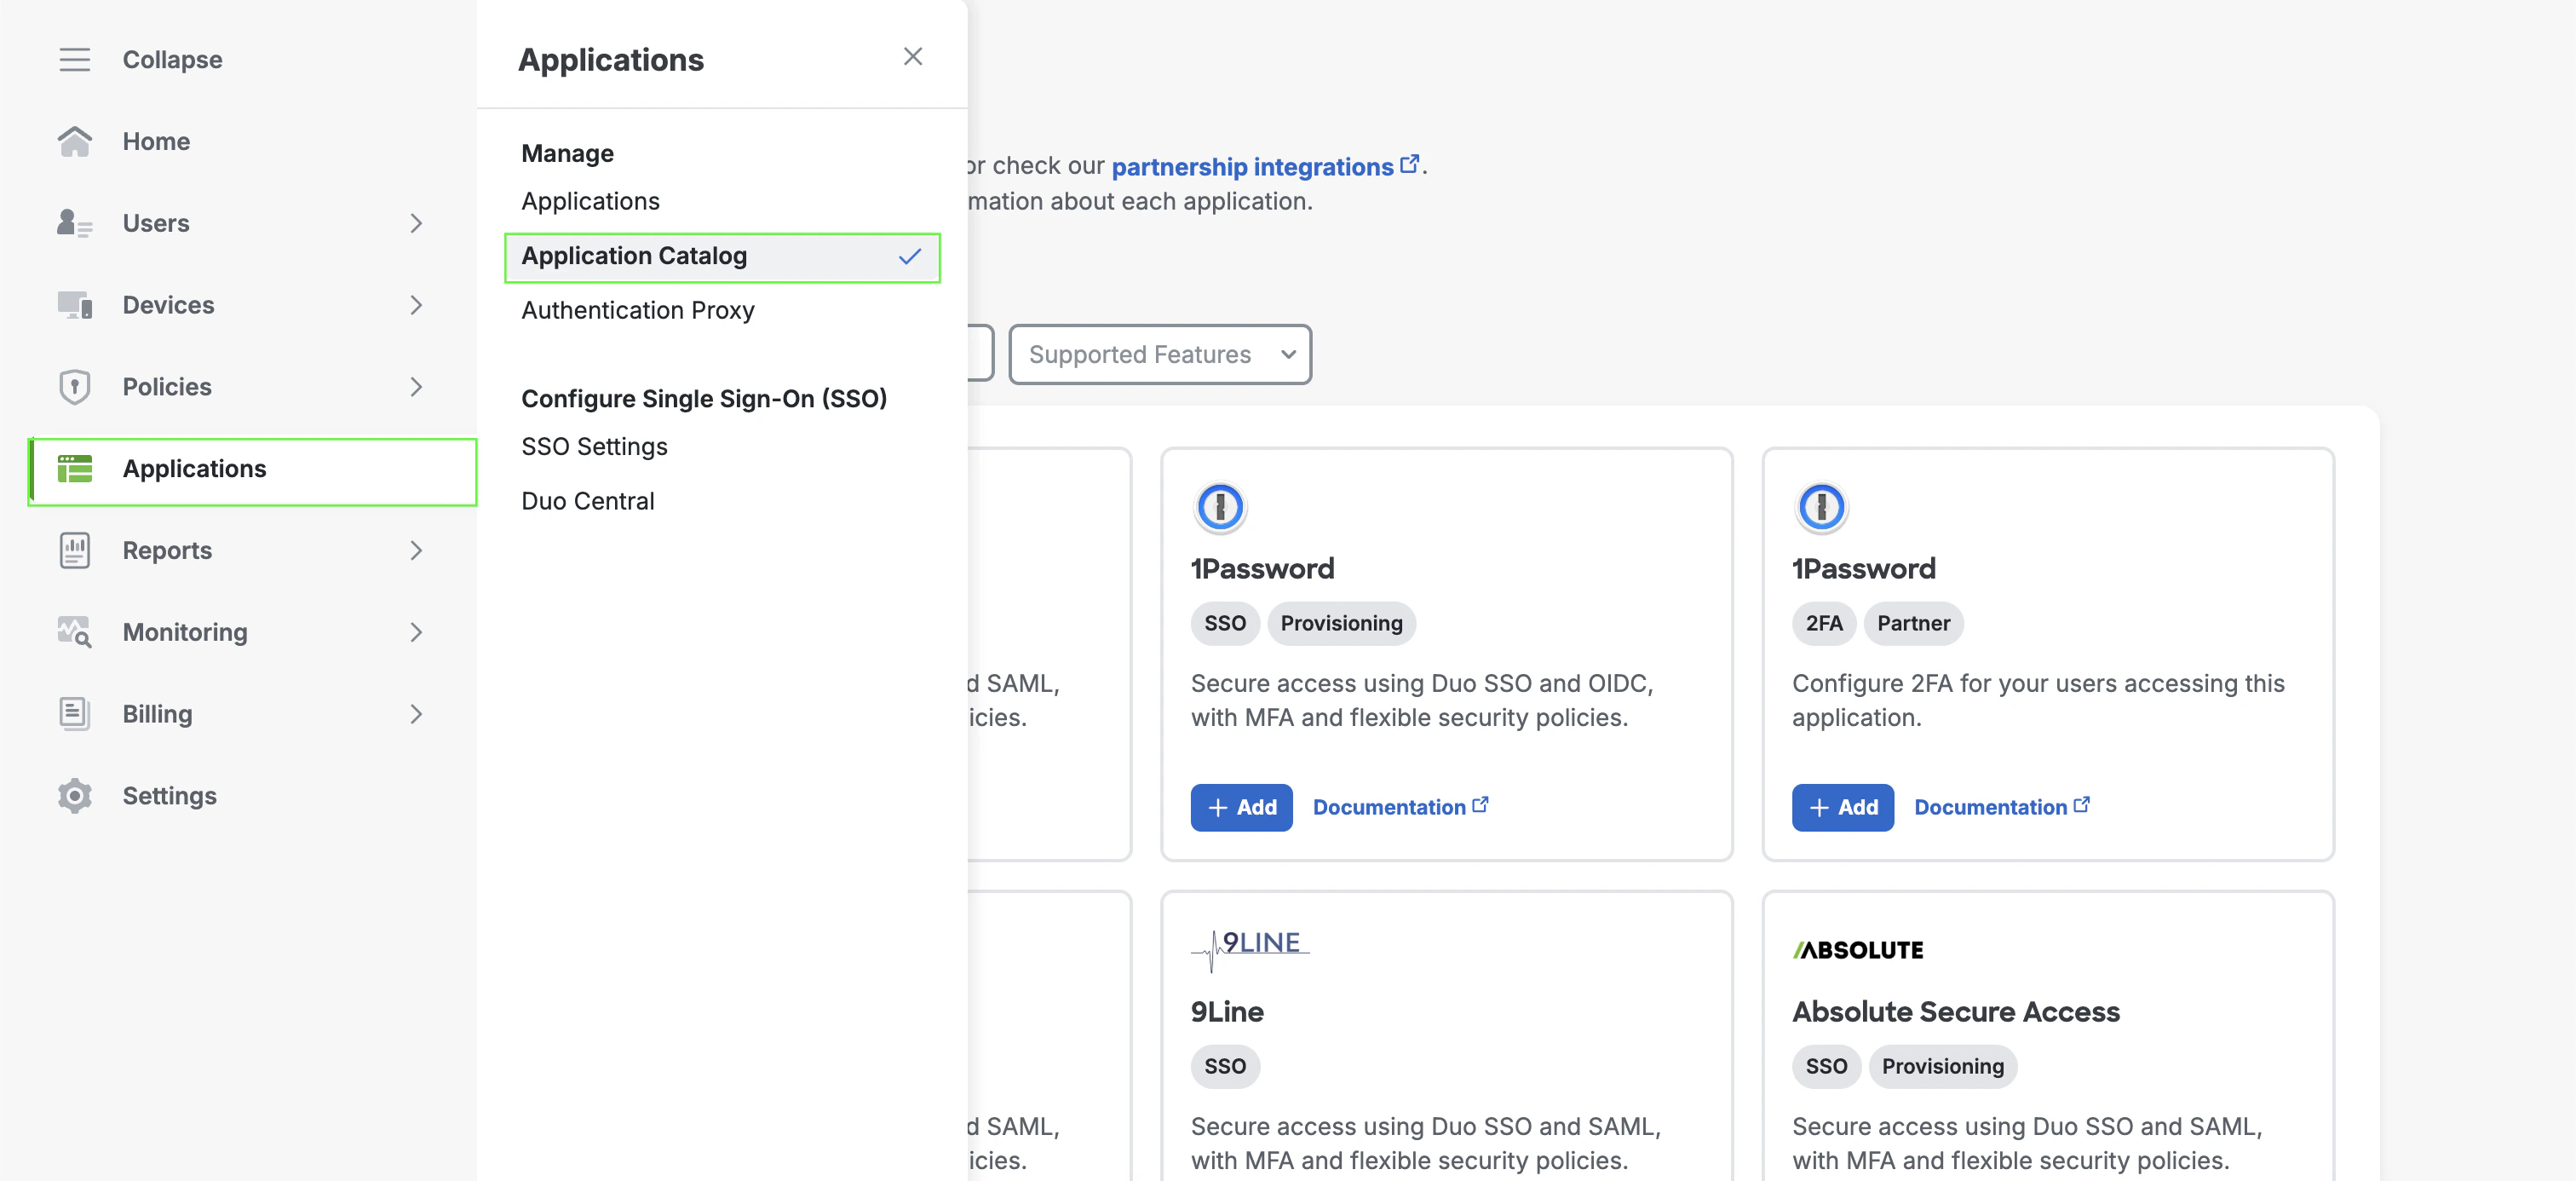Click the Devices sidebar icon
The image size is (2576, 1181).
(x=74, y=305)
